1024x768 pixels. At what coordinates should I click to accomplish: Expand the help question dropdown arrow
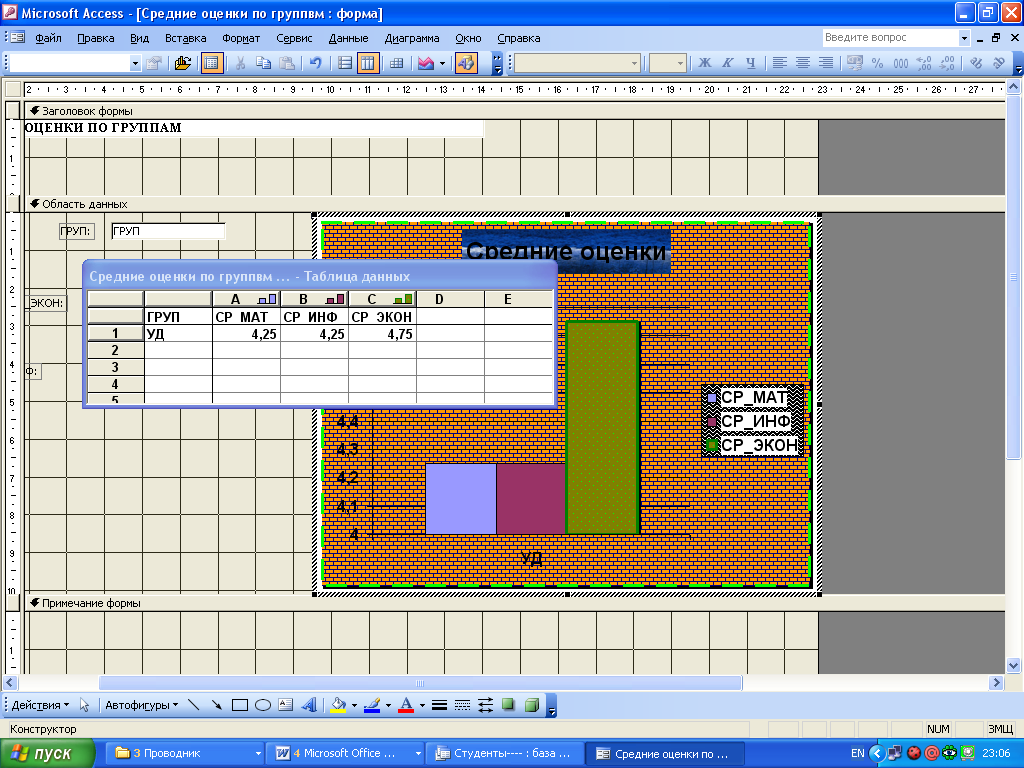click(x=964, y=39)
